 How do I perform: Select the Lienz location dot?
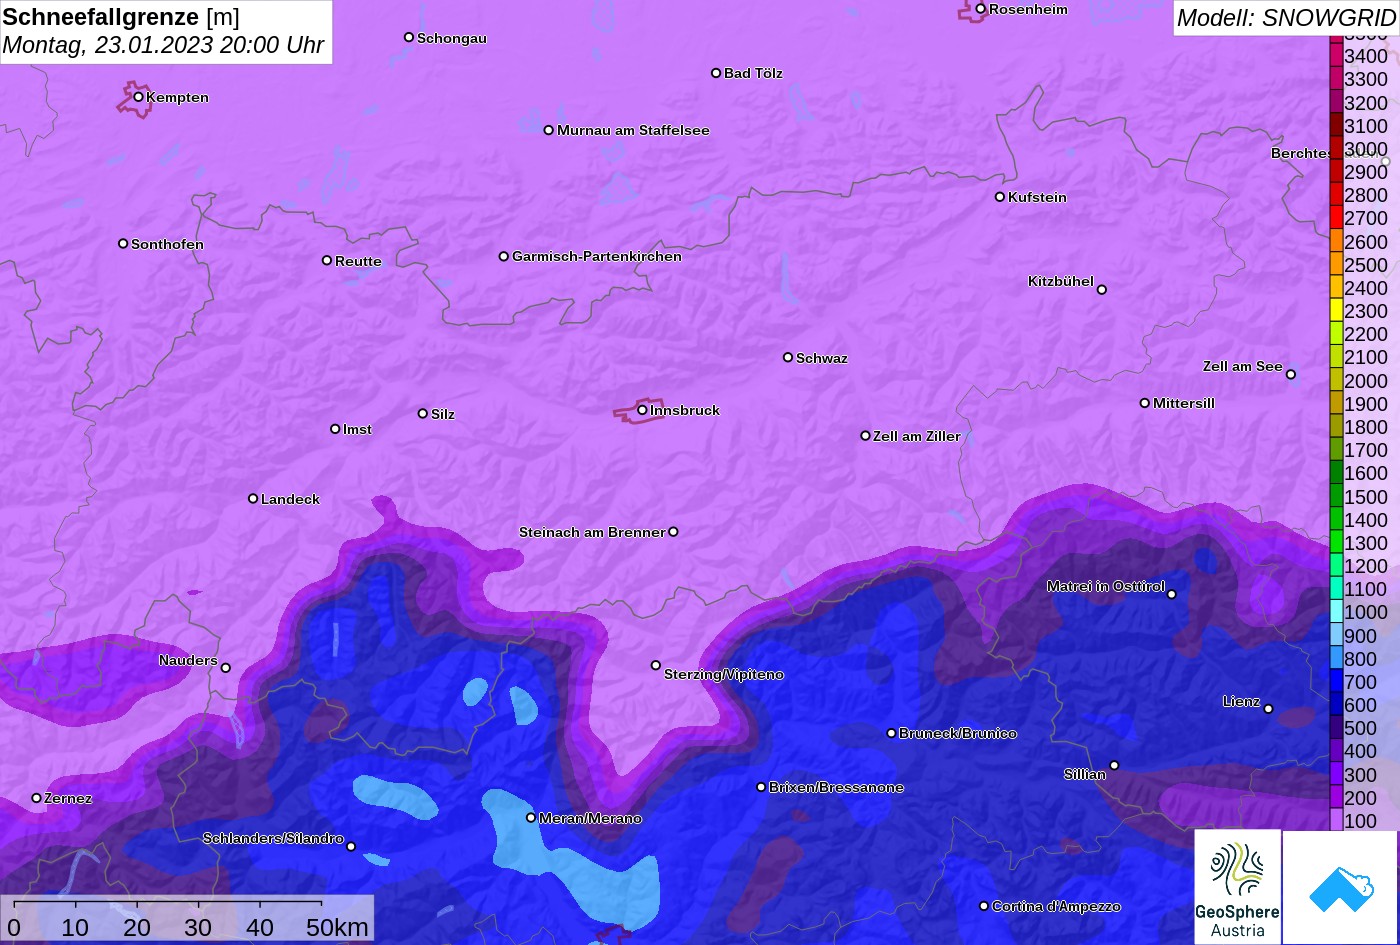1268,709
